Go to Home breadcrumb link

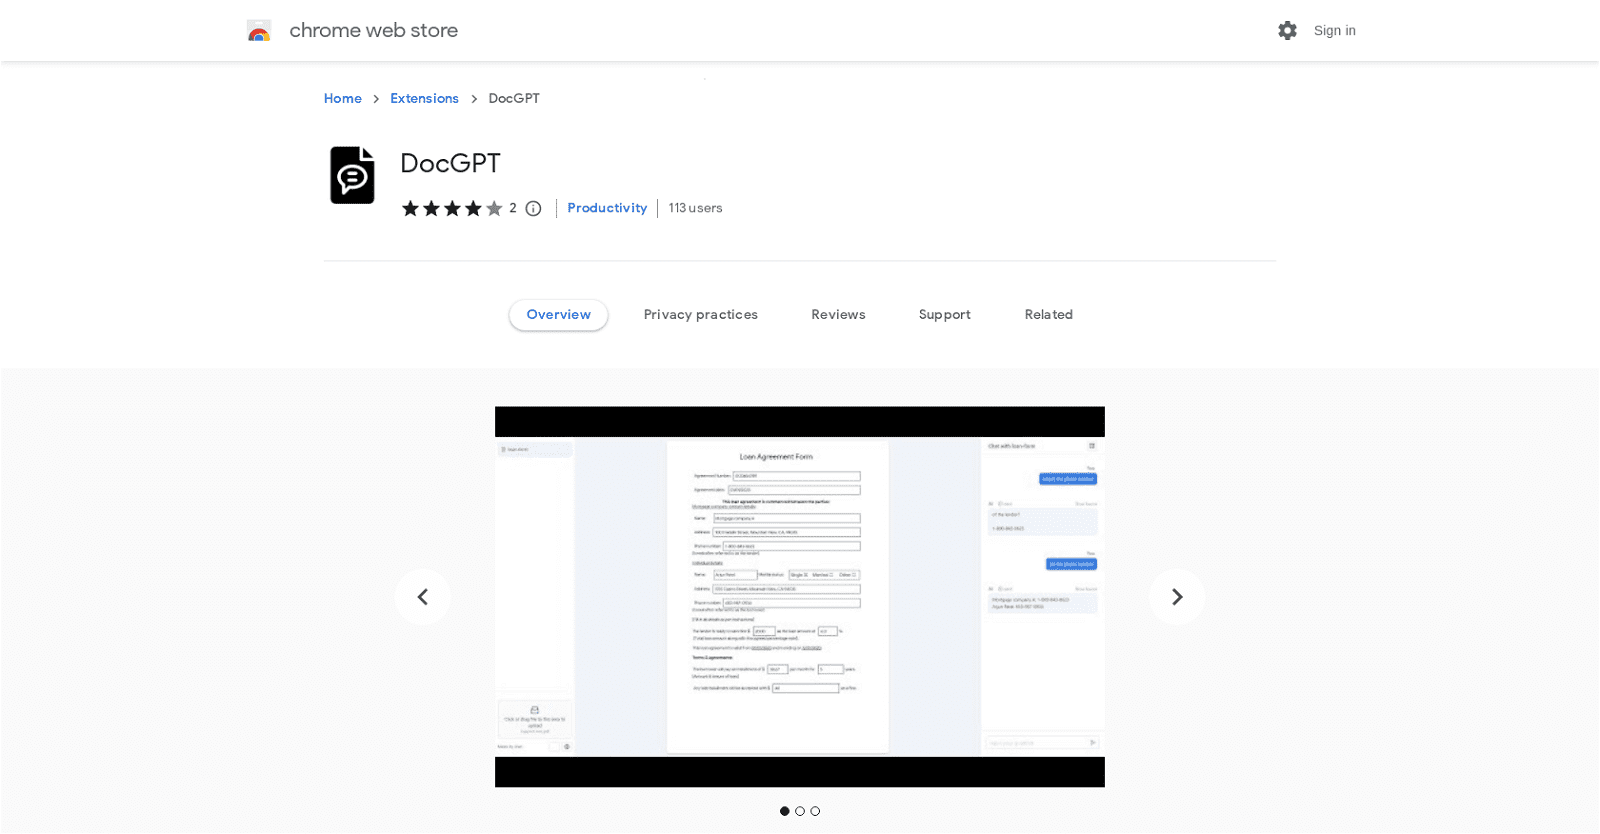coord(343,98)
